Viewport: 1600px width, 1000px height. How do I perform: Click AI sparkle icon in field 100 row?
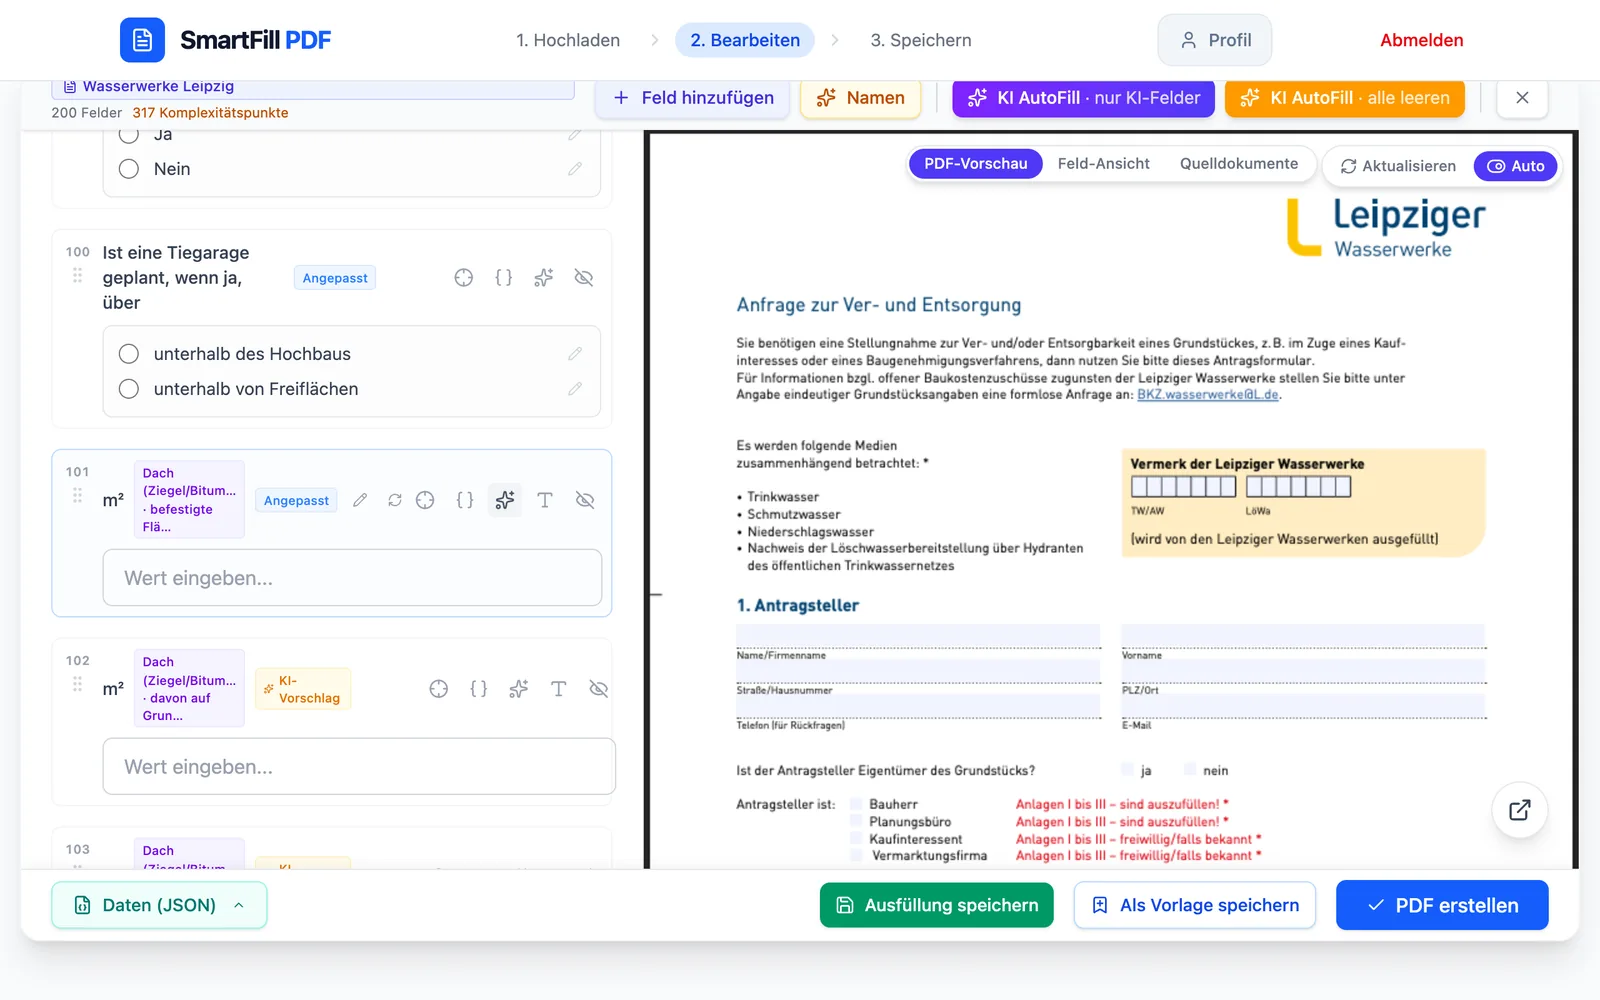pos(544,278)
